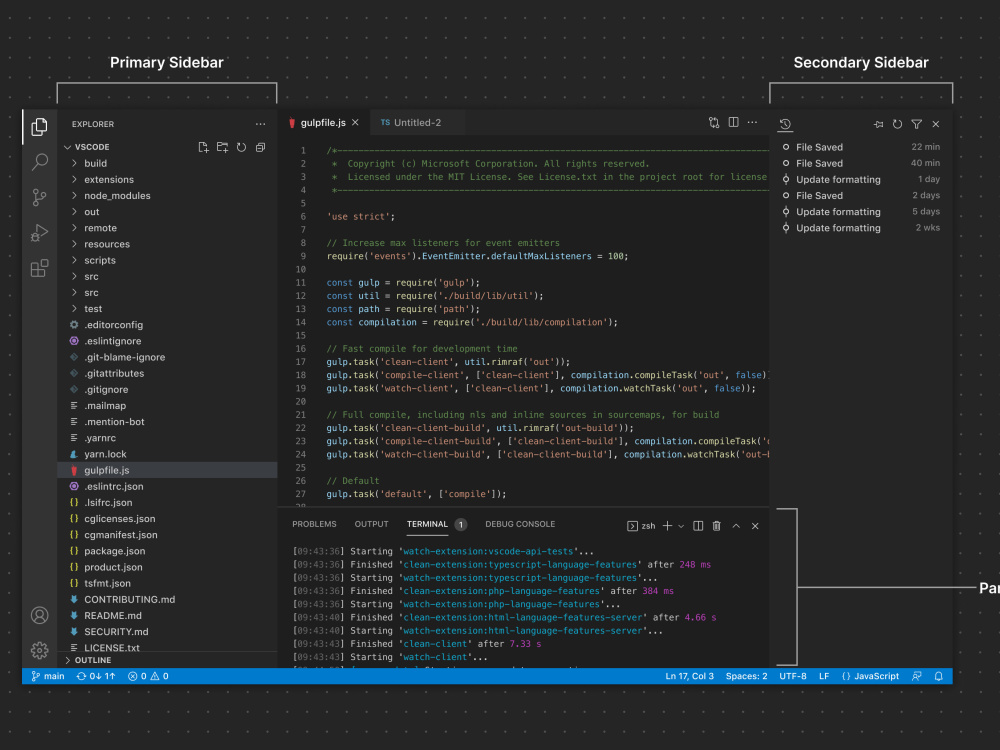Open the Explorer view in activity bar
The image size is (1000, 750).
pos(40,126)
